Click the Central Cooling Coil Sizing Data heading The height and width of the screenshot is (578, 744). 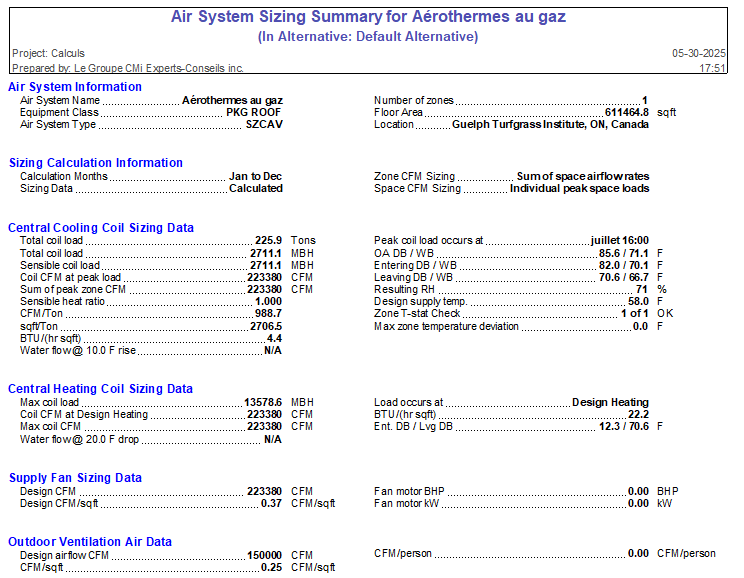[101, 228]
